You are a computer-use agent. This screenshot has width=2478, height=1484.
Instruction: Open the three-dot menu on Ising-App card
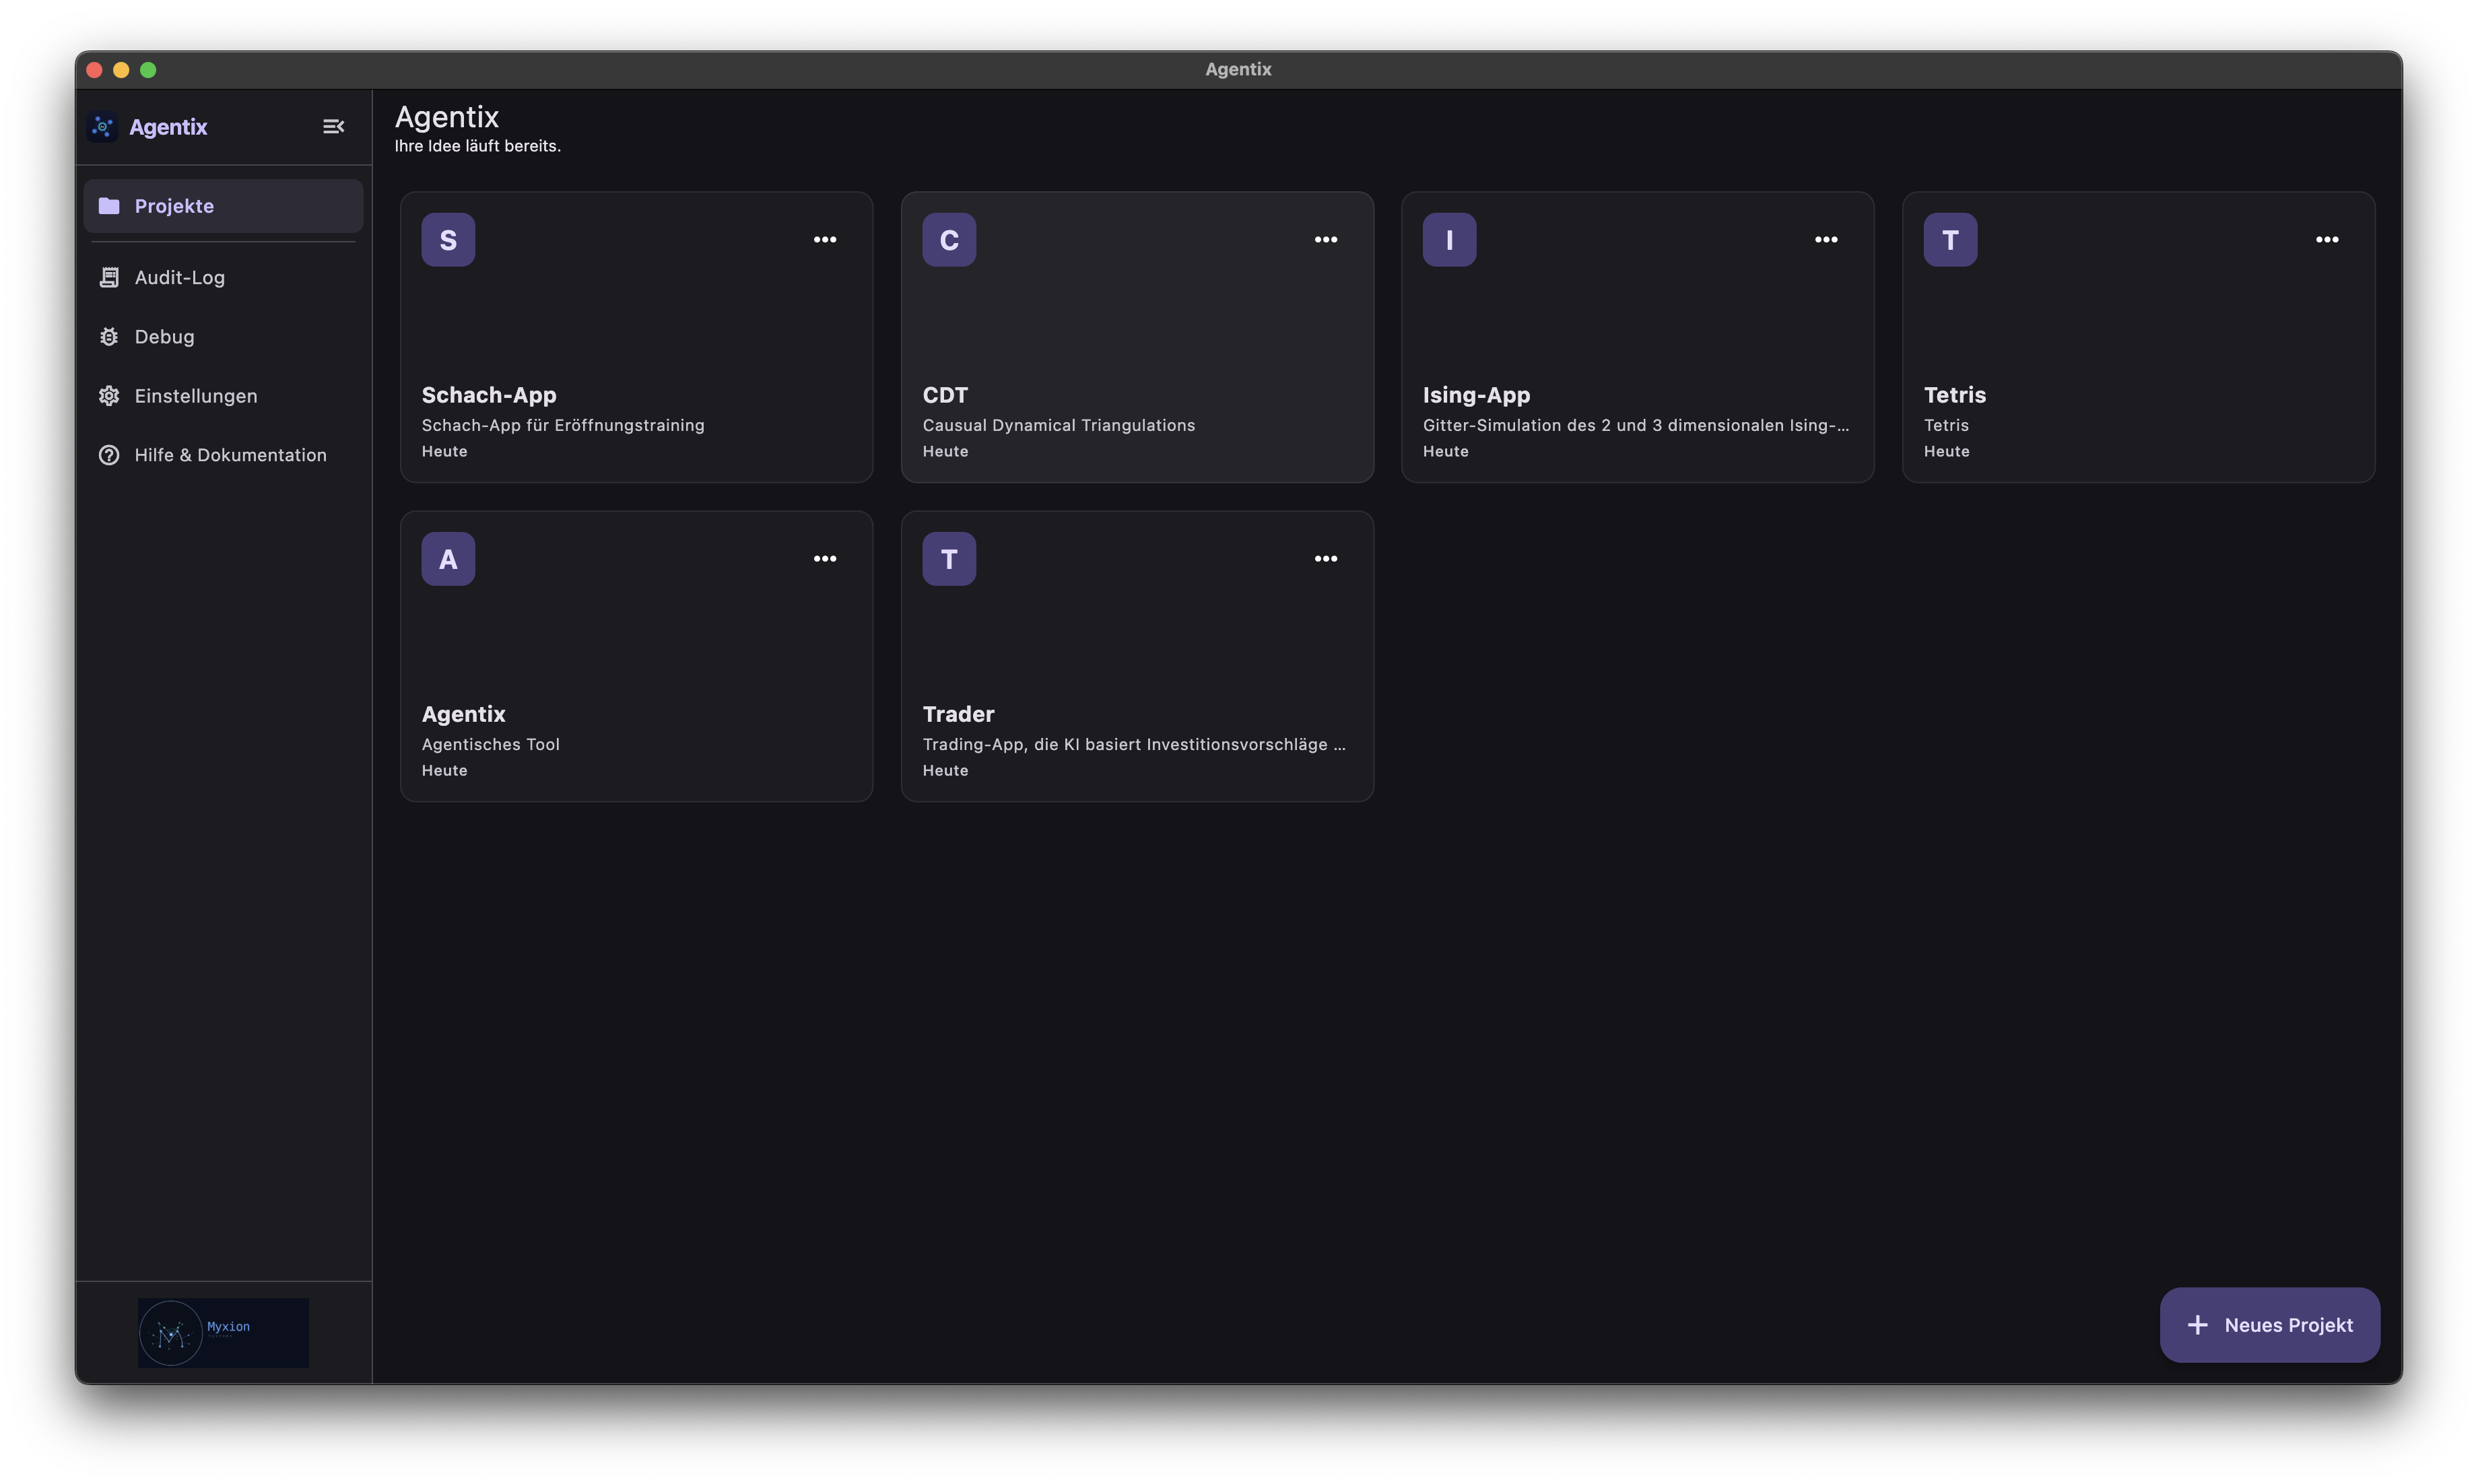click(1826, 240)
